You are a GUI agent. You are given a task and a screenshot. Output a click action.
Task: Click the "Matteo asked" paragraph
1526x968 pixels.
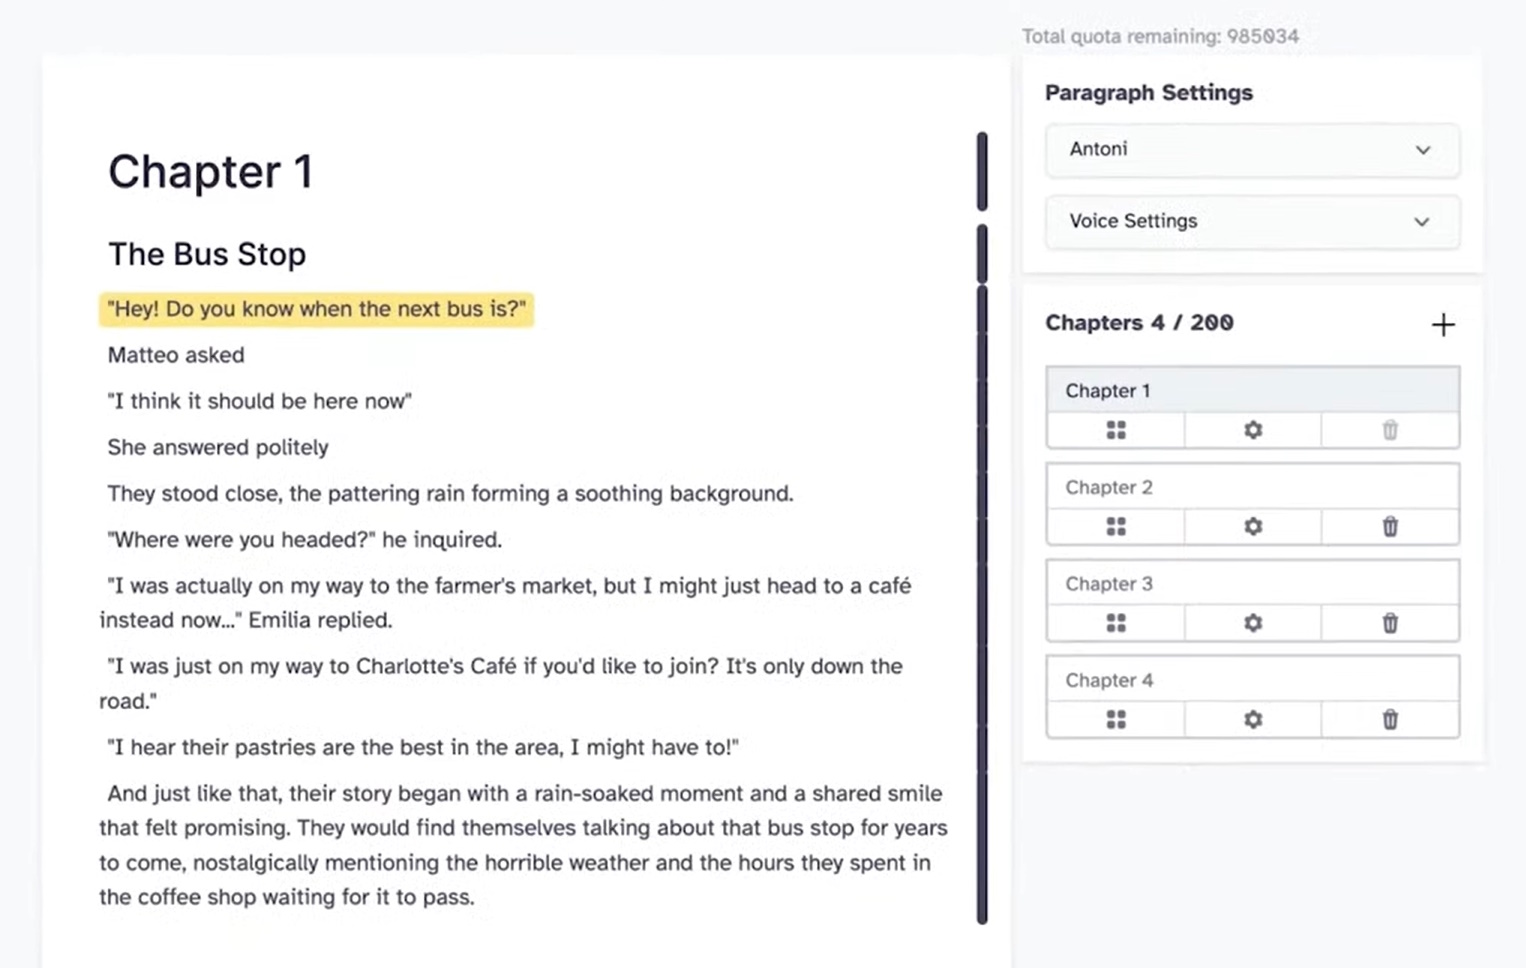coord(176,355)
